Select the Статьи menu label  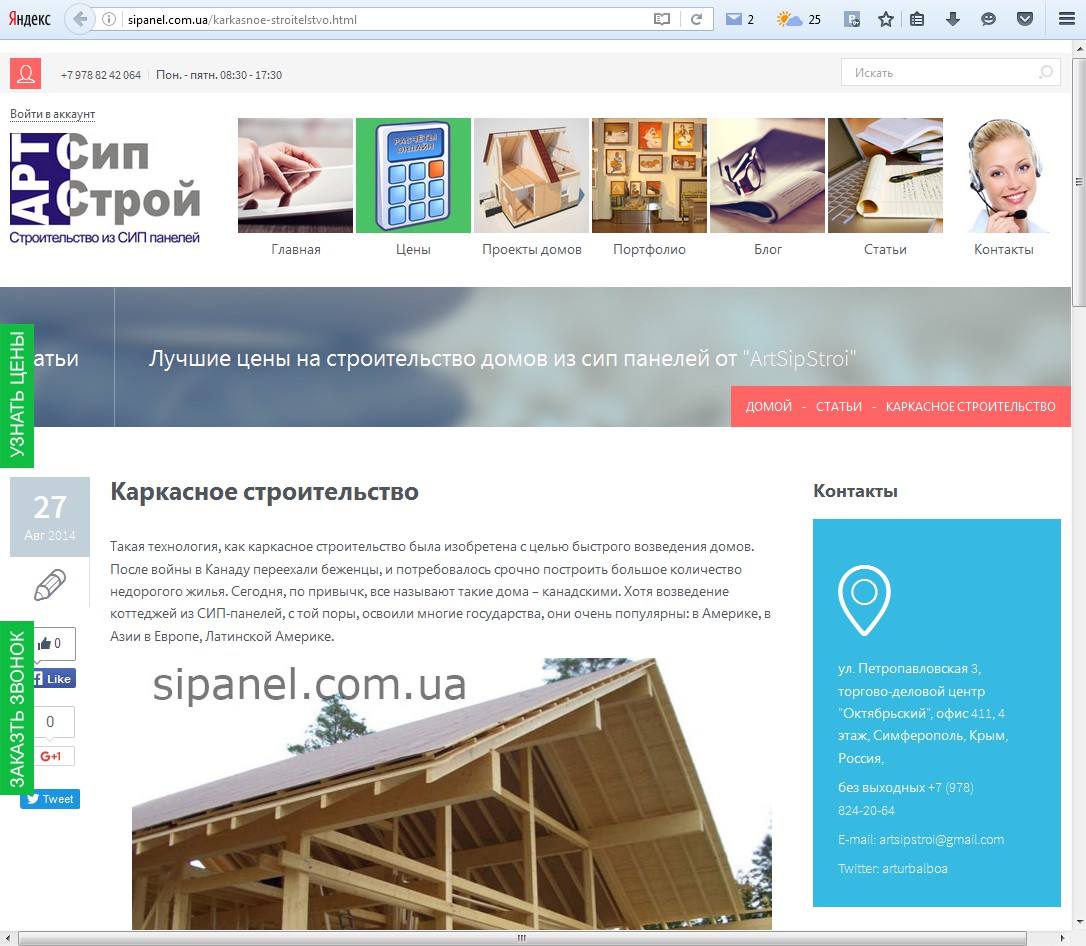885,249
